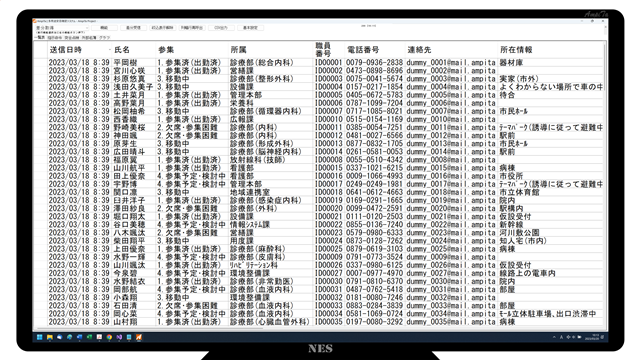Open the Excel taskbar icon

89,337
